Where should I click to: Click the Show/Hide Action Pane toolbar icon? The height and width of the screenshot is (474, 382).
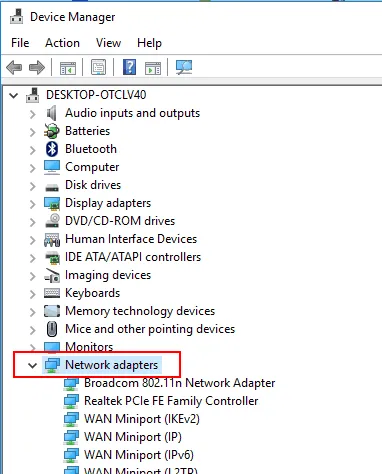(x=153, y=68)
